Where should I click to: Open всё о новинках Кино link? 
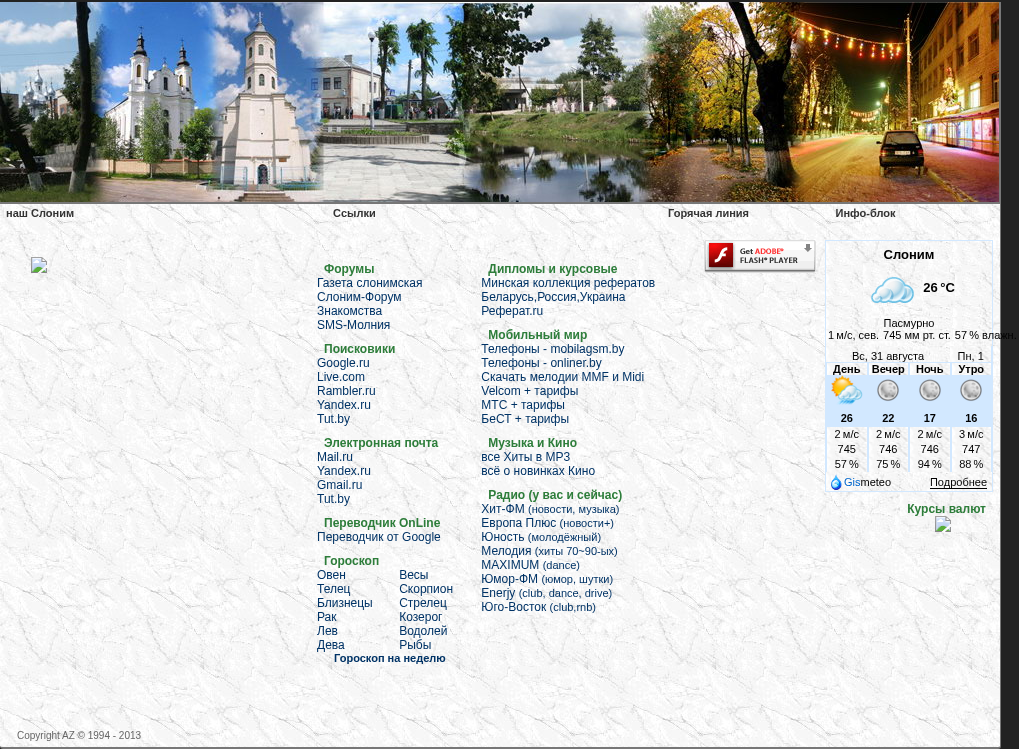[x=538, y=471]
